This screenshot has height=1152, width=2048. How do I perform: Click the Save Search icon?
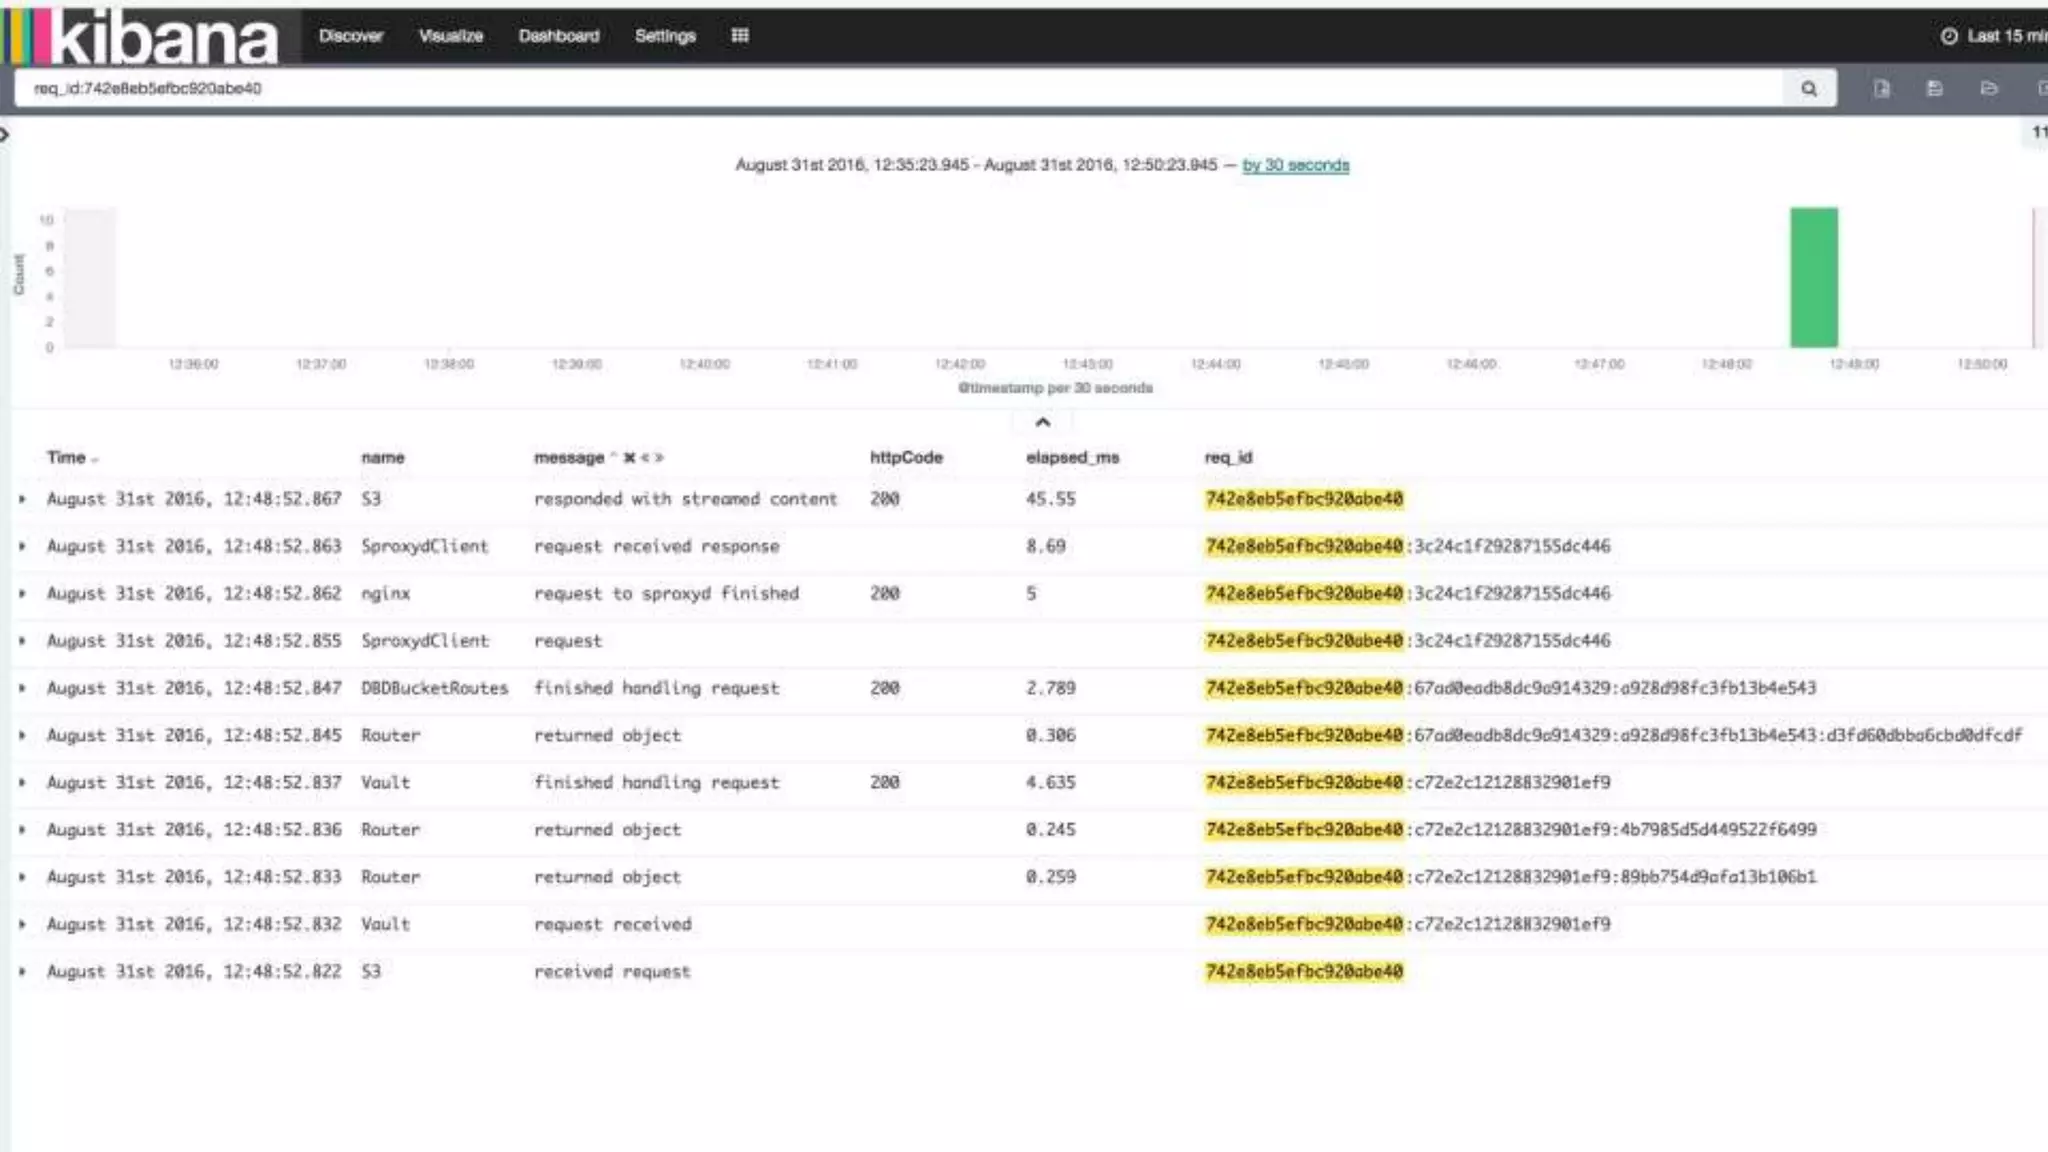(x=1935, y=89)
